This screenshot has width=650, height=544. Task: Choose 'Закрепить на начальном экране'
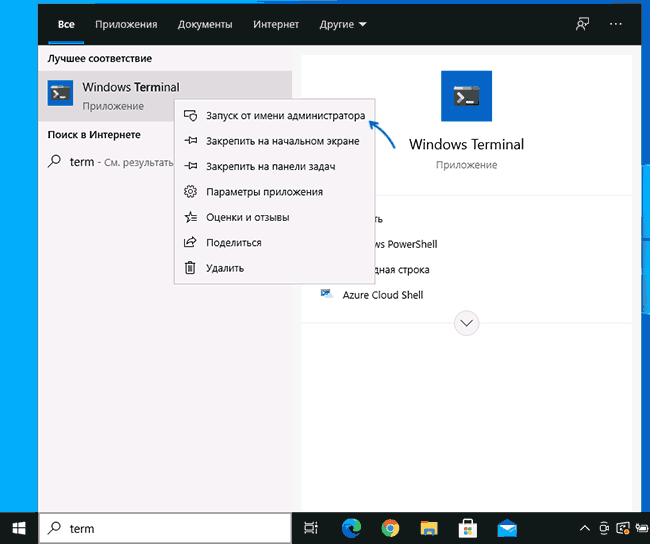274,141
